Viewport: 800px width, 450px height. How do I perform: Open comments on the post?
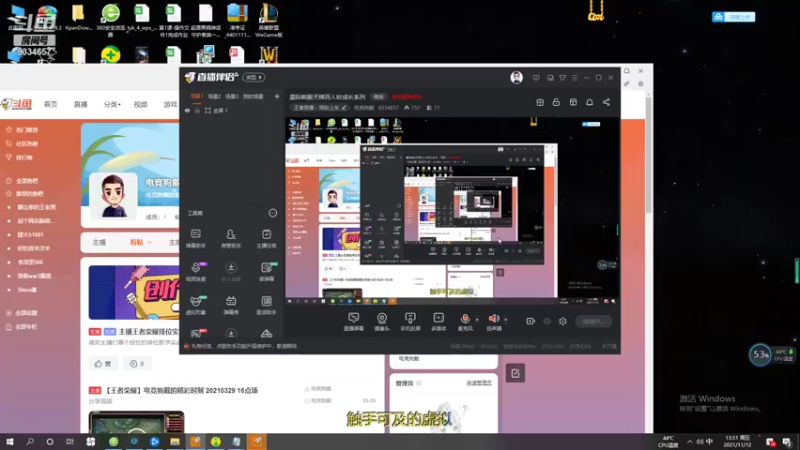tap(137, 364)
